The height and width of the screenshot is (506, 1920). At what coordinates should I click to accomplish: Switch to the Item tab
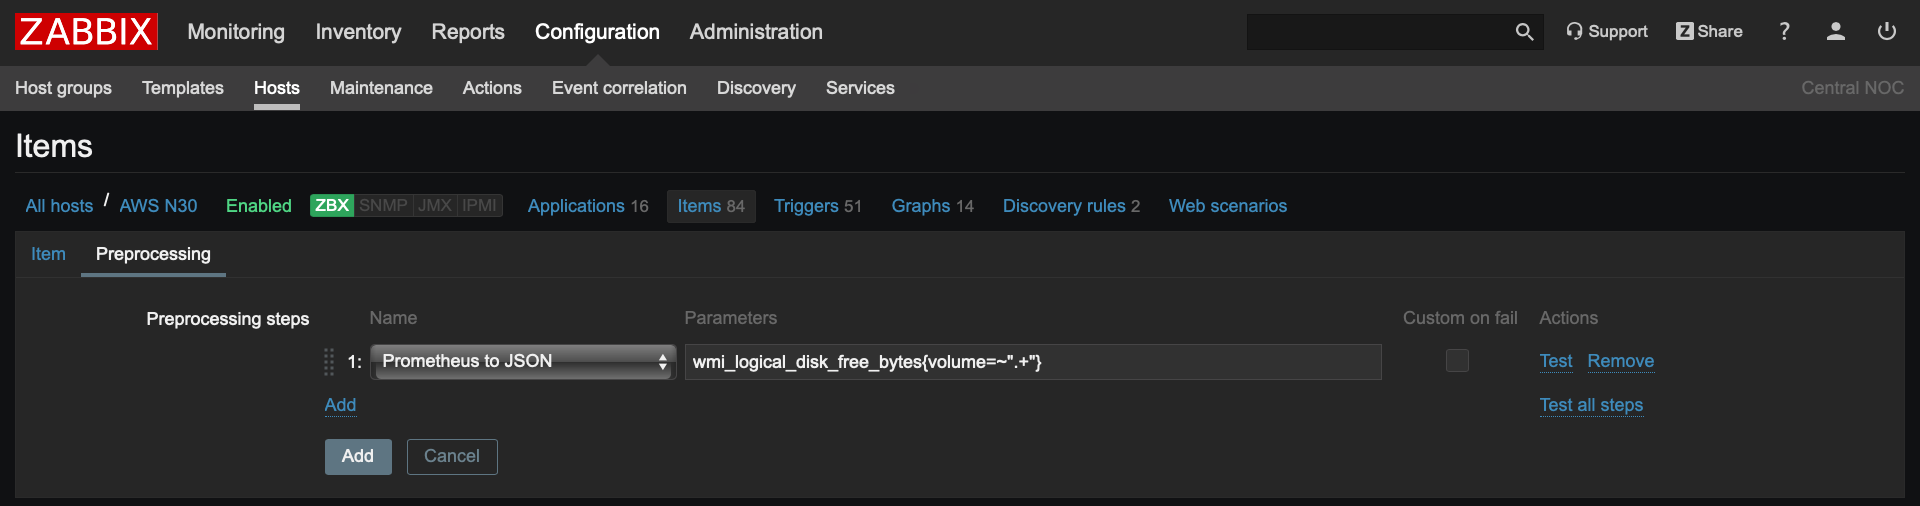48,254
